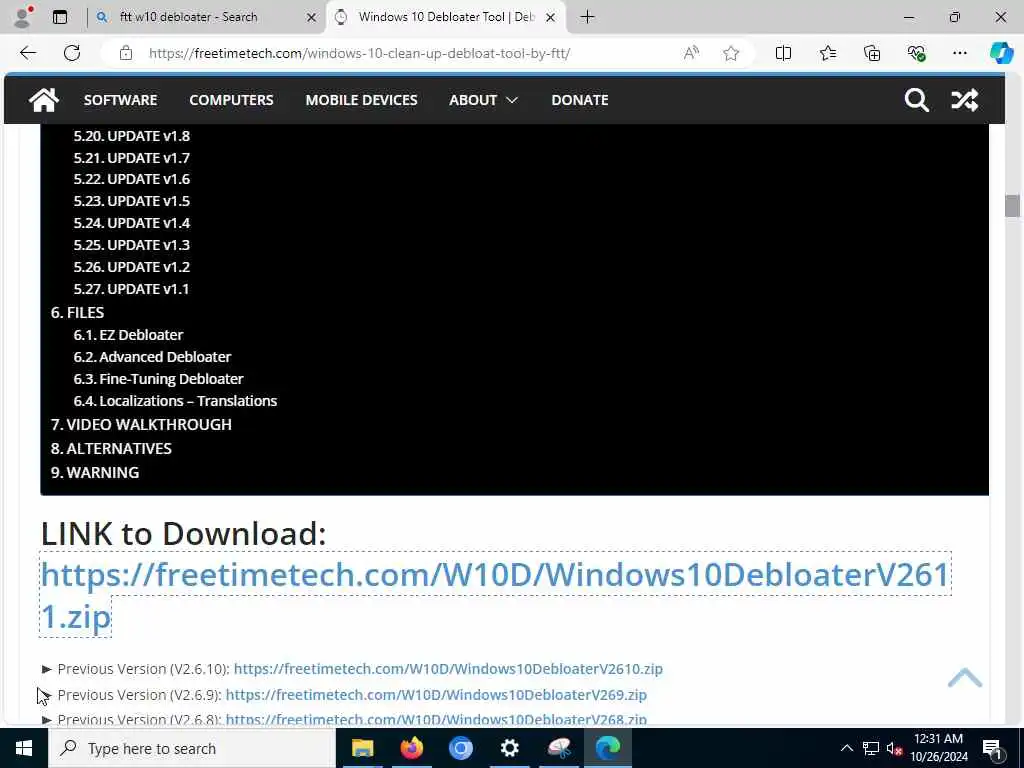This screenshot has width=1024, height=768.
Task: Open the site search magnifier icon
Action: [x=916, y=100]
